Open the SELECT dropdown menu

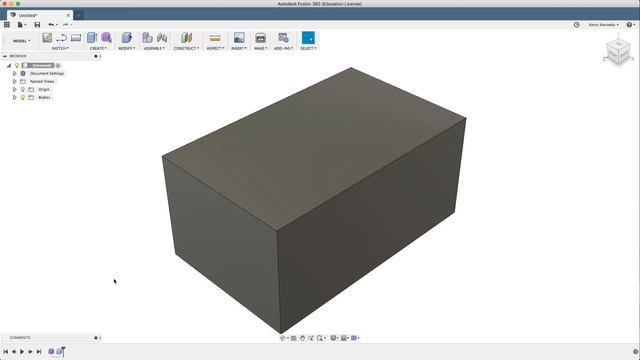[308, 48]
